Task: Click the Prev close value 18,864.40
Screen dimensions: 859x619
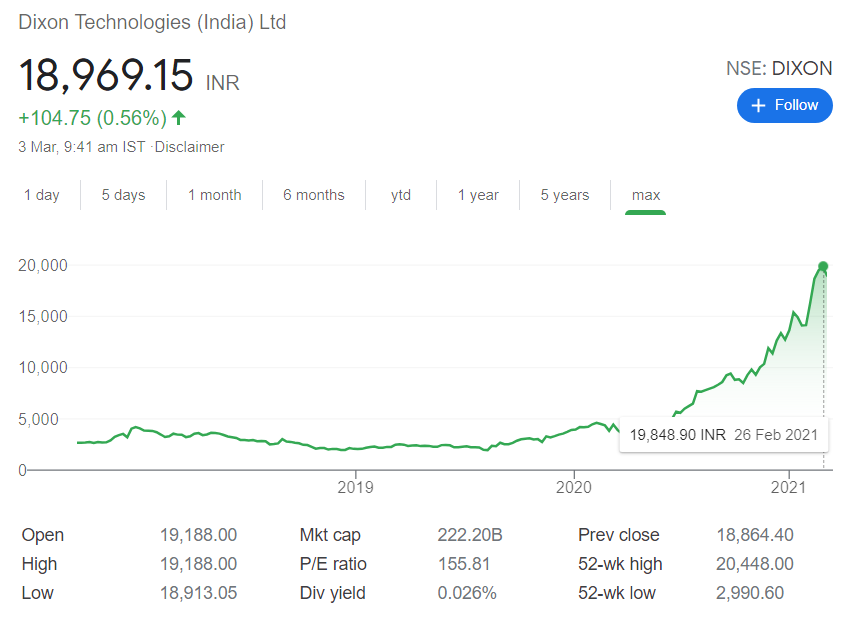Action: [755, 535]
